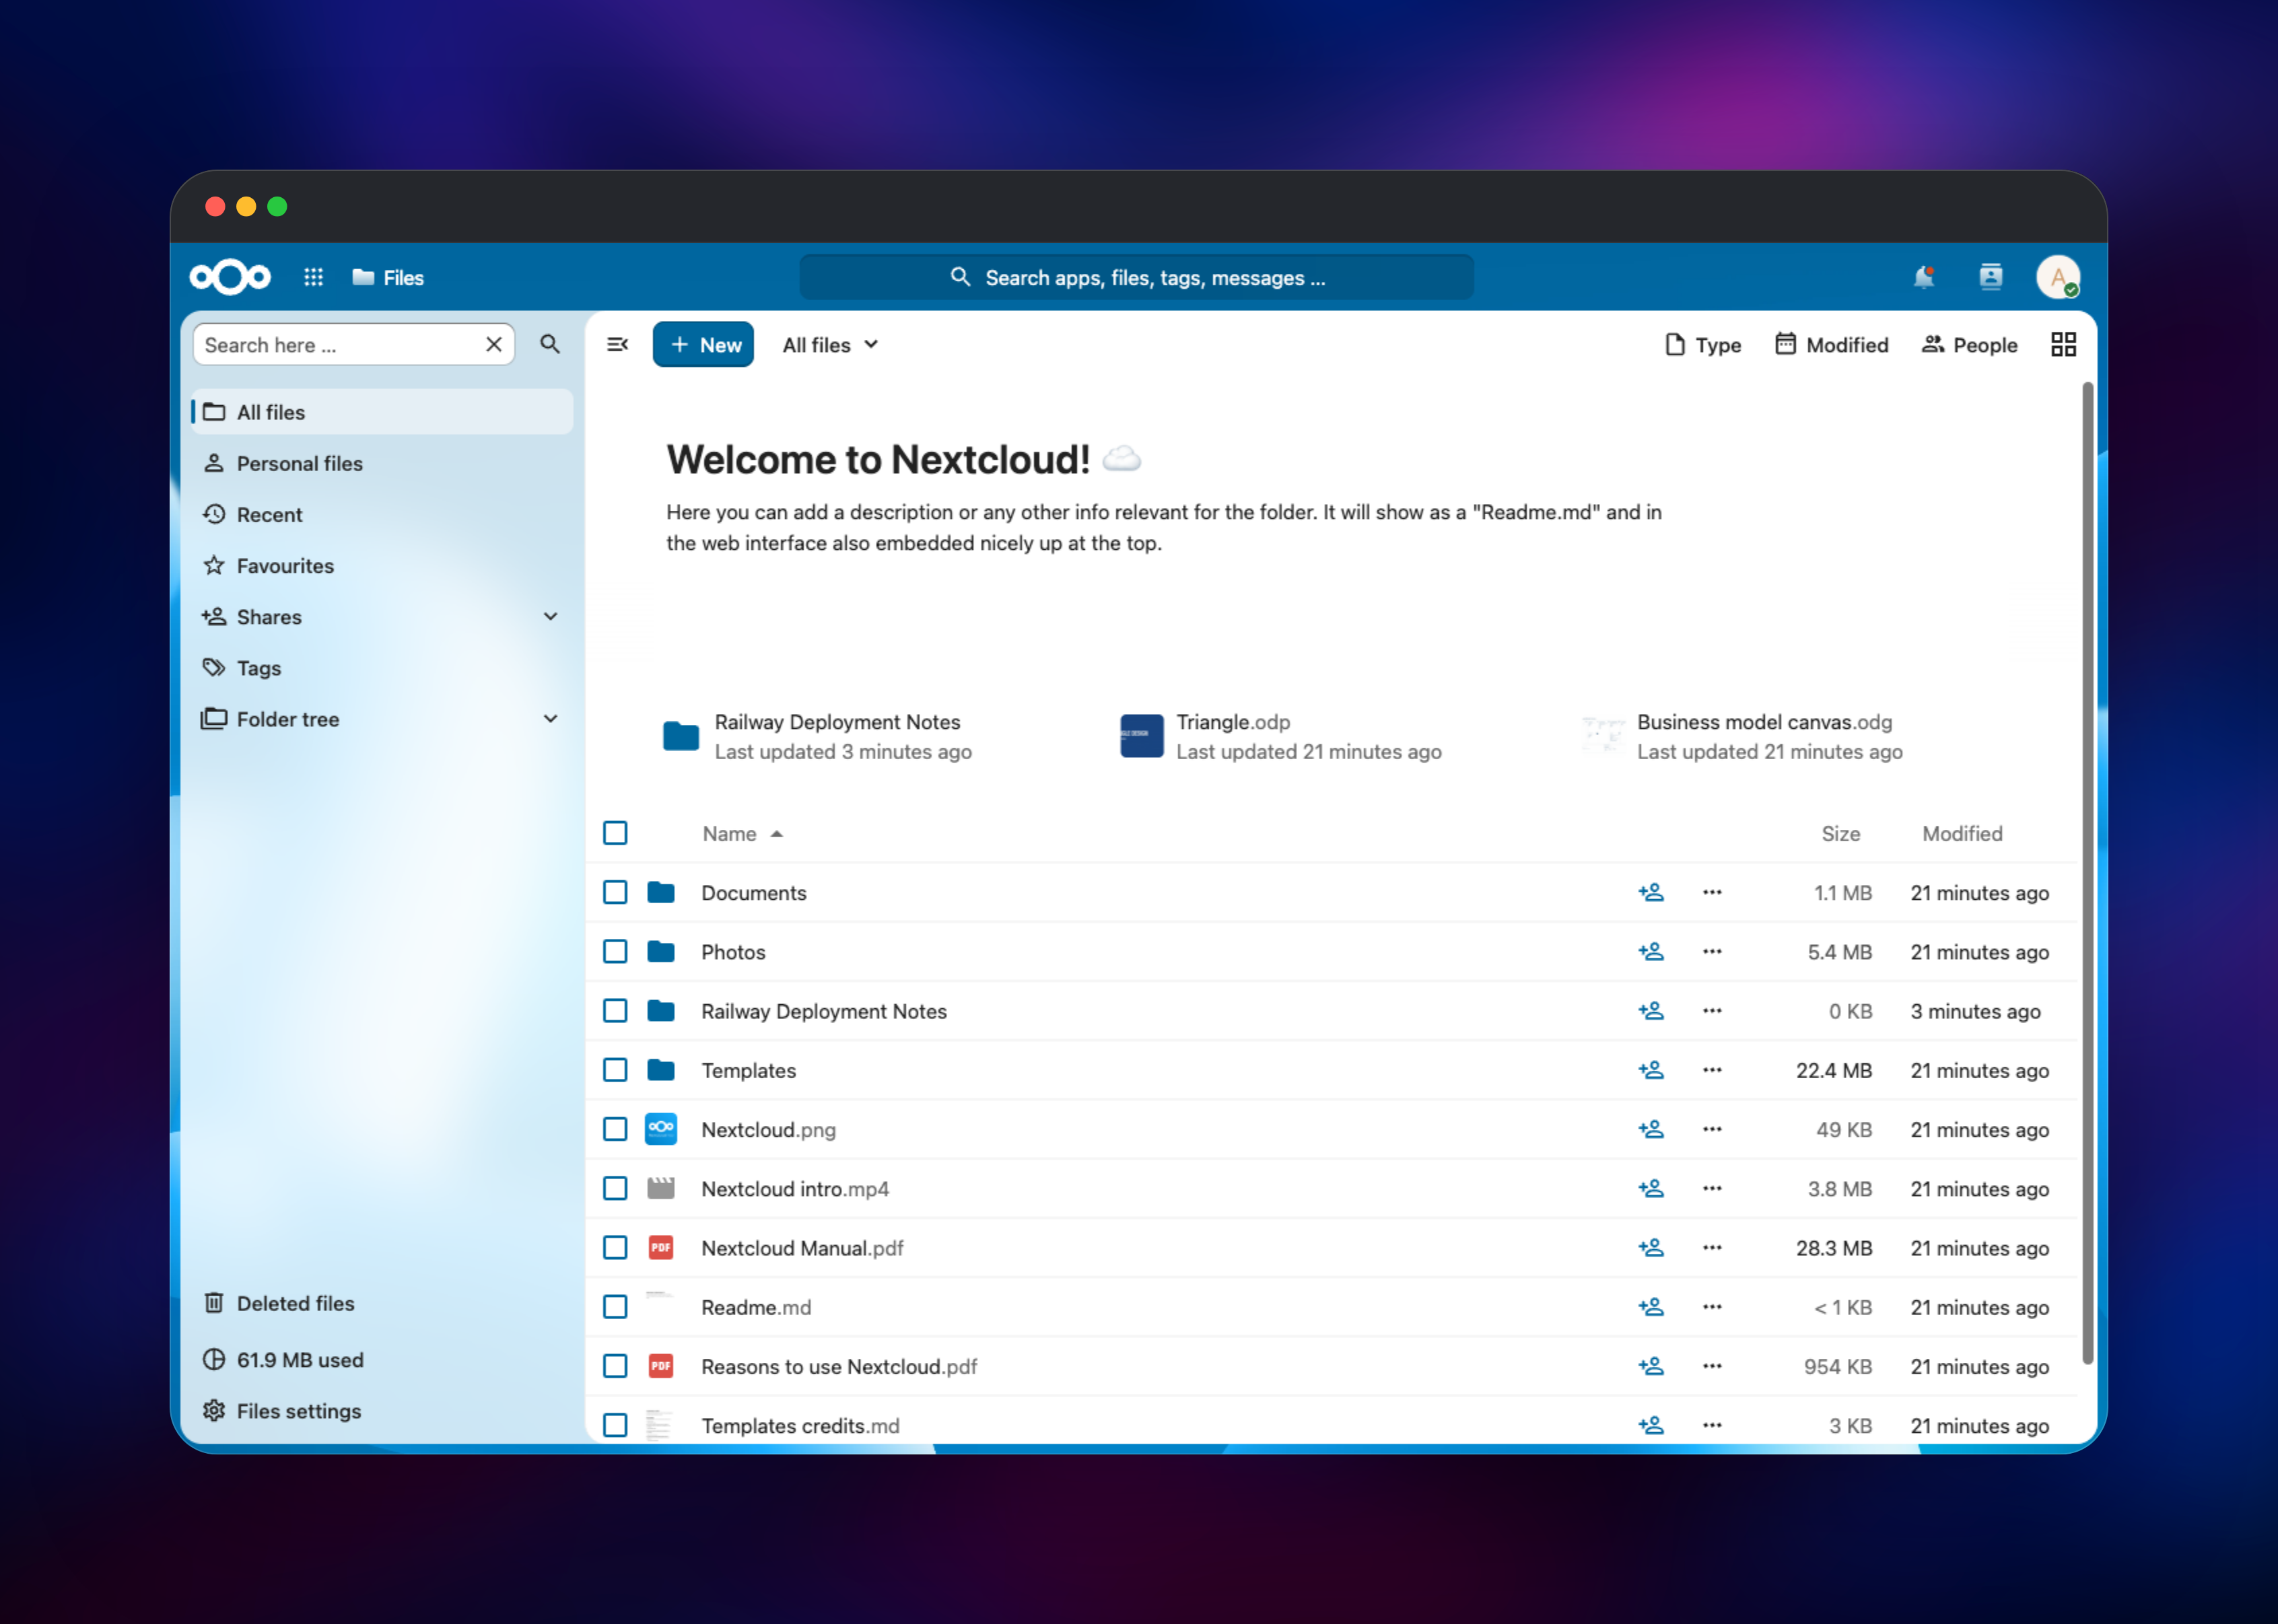
Task: Tick the Readme.md checkbox
Action: click(615, 1306)
